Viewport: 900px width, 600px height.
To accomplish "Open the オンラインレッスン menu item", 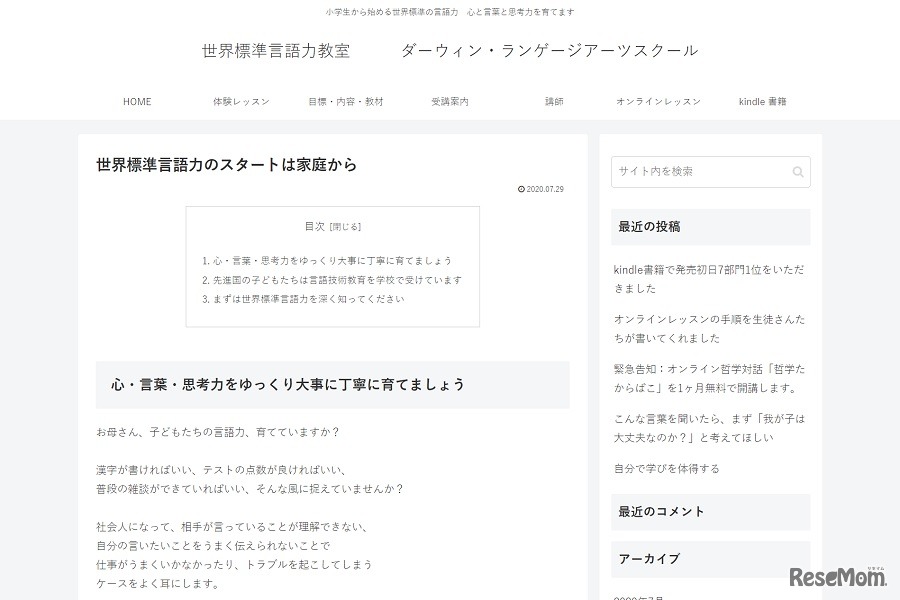I will pyautogui.click(x=658, y=102).
